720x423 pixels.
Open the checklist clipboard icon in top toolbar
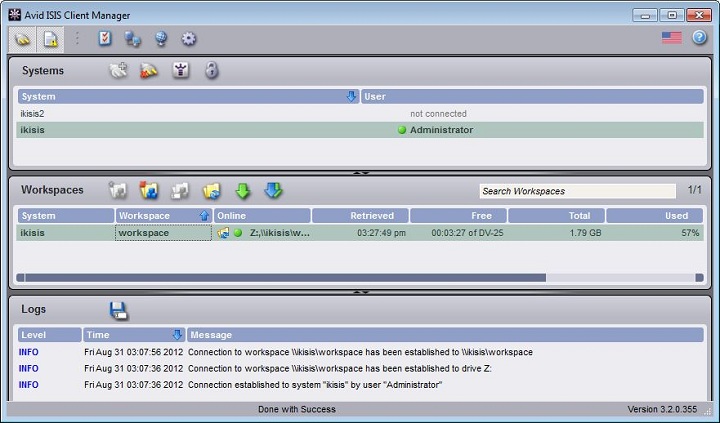point(105,39)
